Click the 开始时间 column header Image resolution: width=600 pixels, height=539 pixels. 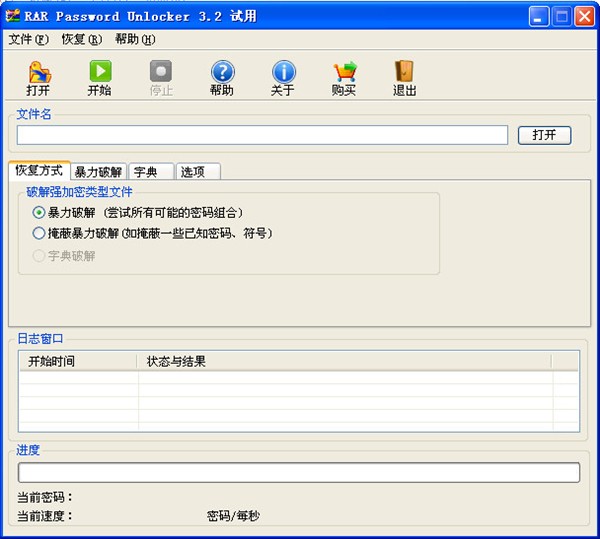coord(78,361)
